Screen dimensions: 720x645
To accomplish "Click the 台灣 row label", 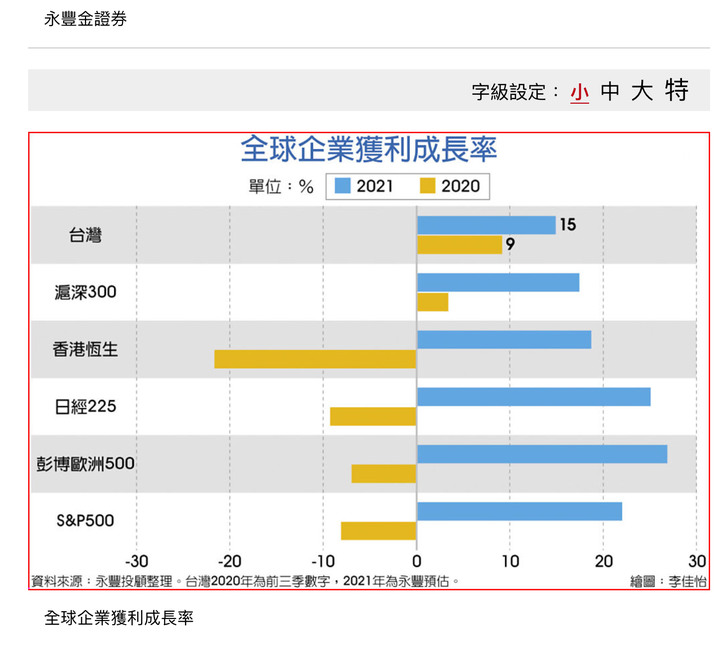I will [x=85, y=235].
